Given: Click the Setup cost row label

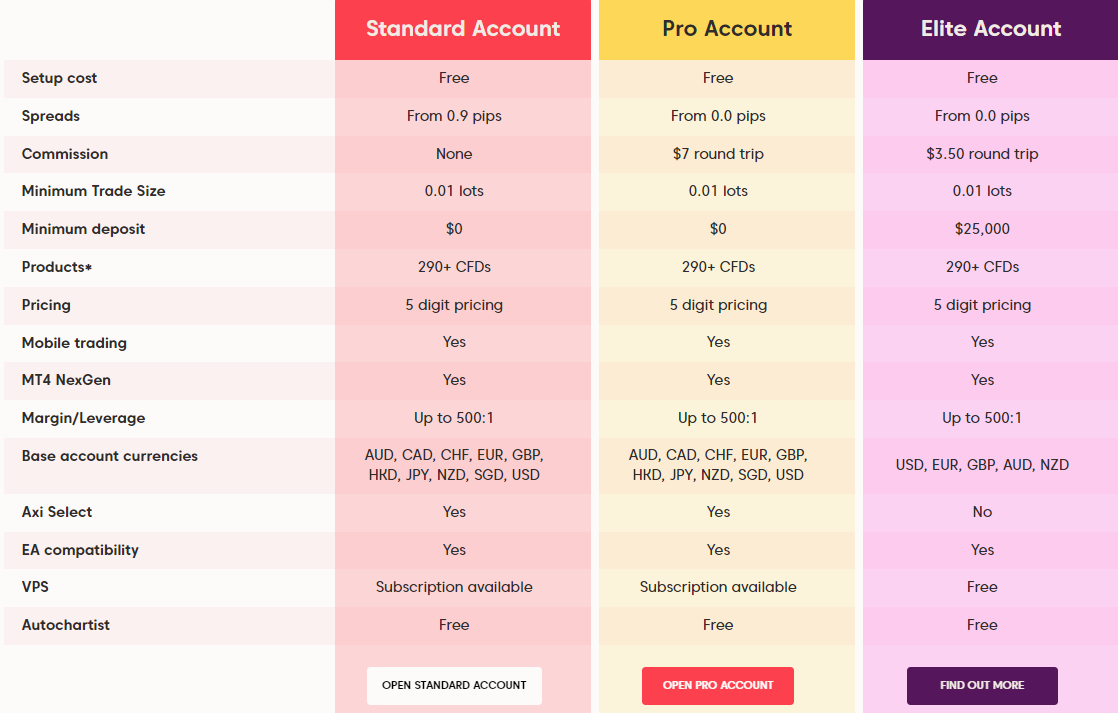Looking at the screenshot, I should [60, 78].
